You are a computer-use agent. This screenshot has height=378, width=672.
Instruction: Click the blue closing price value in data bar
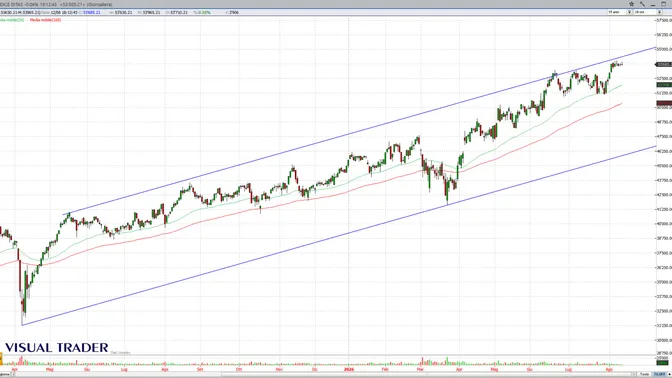[x=92, y=12]
